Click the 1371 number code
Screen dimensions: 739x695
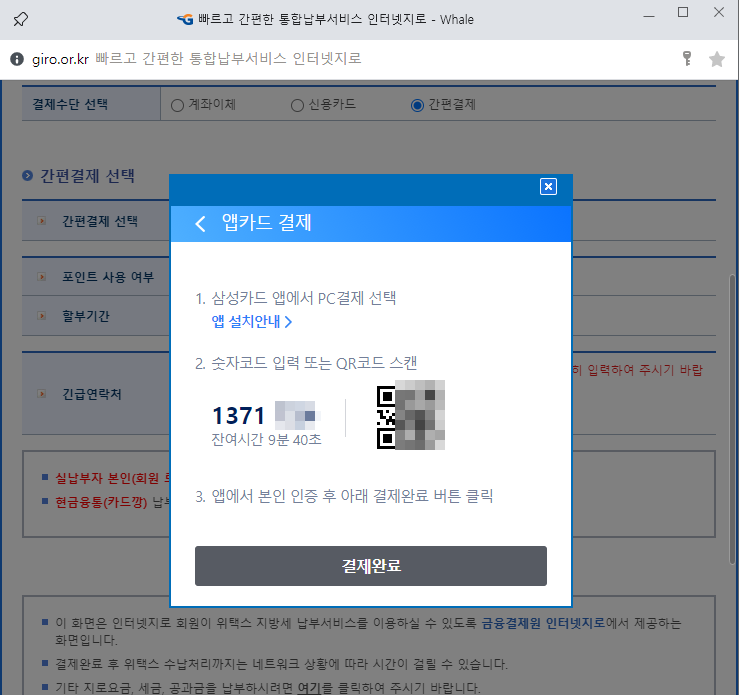click(238, 416)
